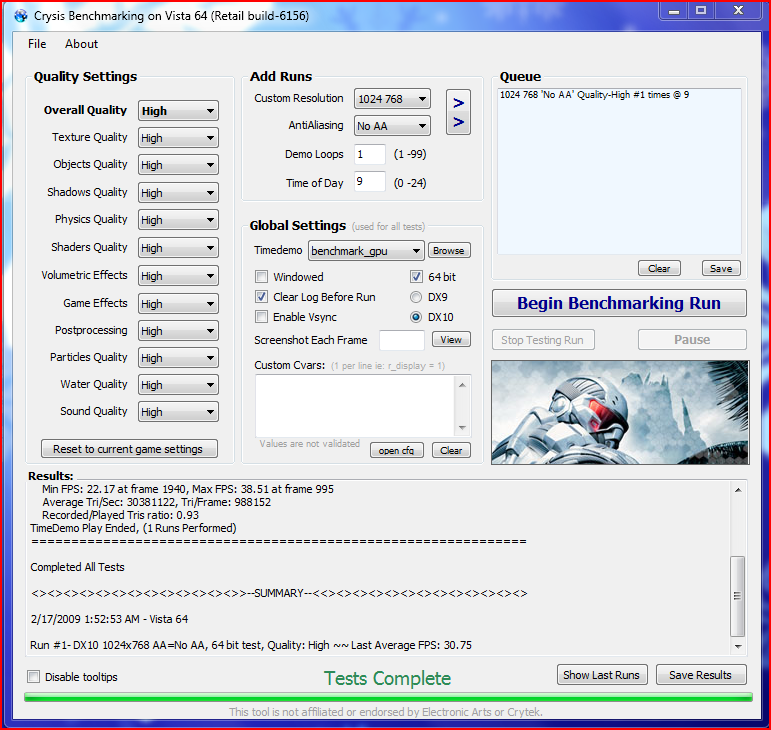Screen dimensions: 771x730
Task: Save the Queue list
Action: 721,268
